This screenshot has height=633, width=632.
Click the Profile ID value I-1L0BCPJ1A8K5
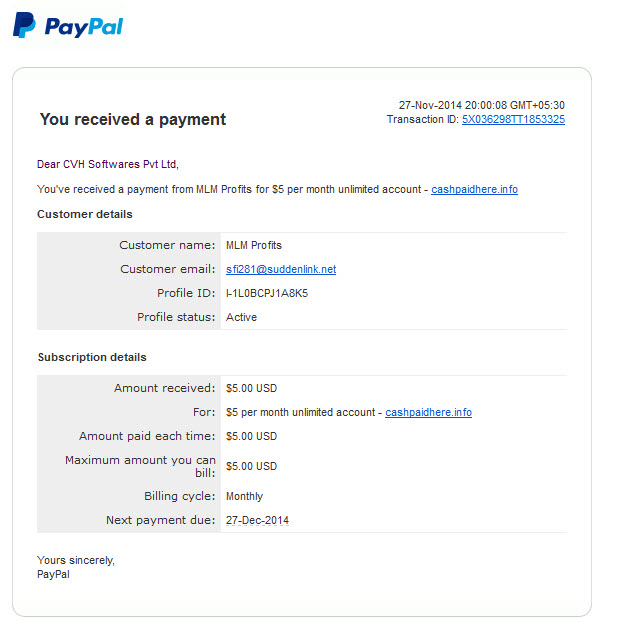pyautogui.click(x=267, y=293)
